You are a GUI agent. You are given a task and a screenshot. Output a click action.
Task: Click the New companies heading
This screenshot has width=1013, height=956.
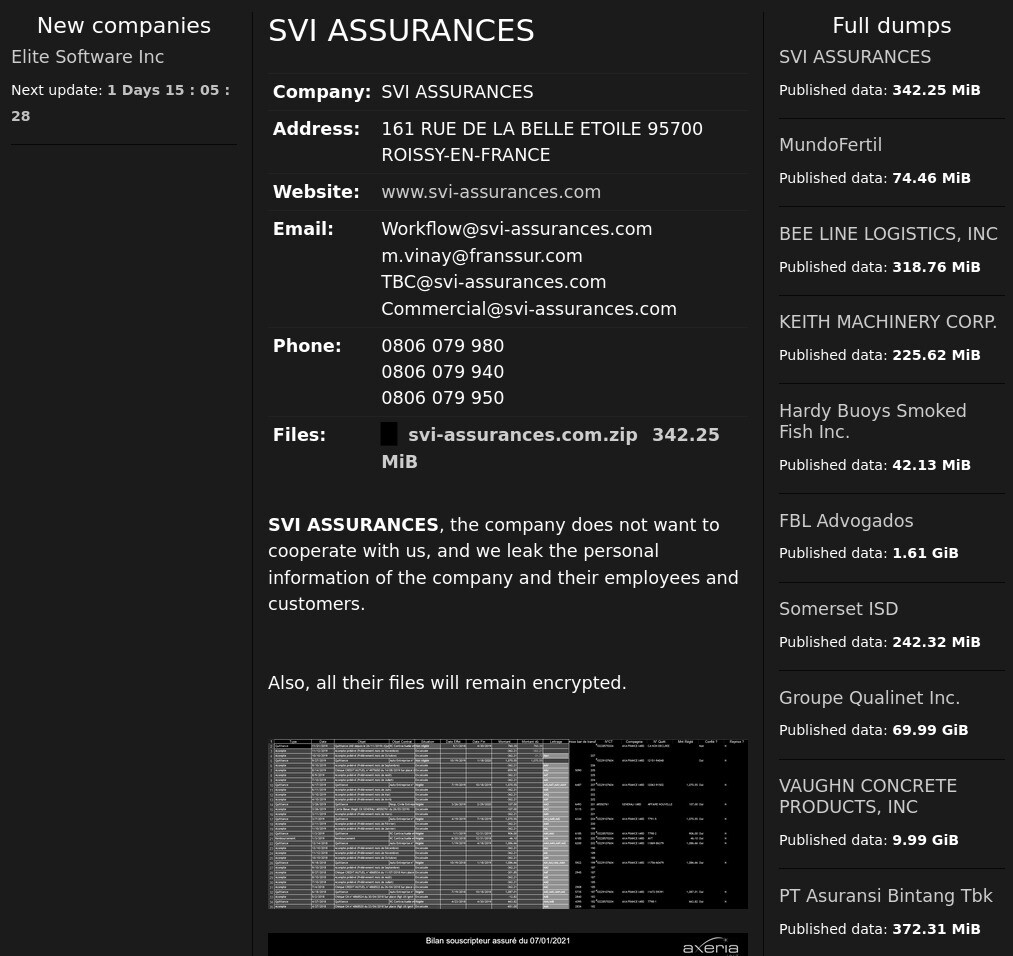tap(124, 25)
